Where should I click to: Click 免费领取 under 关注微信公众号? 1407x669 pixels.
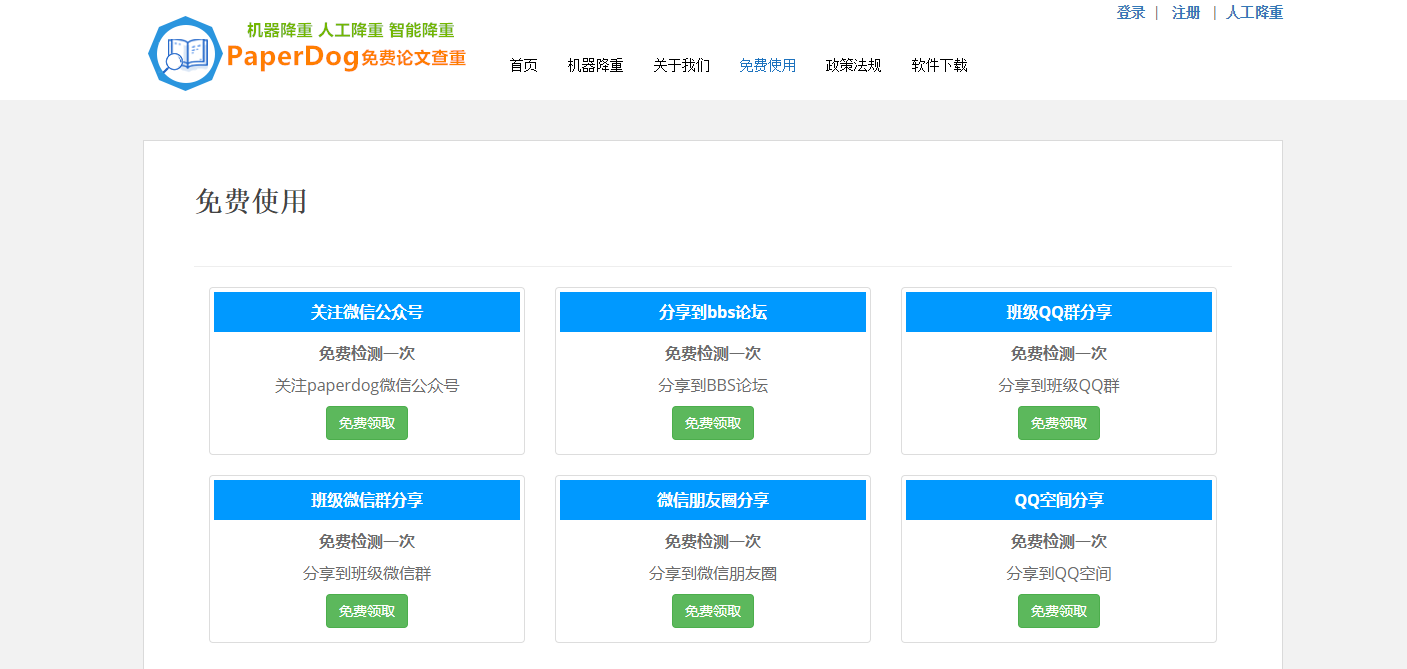point(366,423)
